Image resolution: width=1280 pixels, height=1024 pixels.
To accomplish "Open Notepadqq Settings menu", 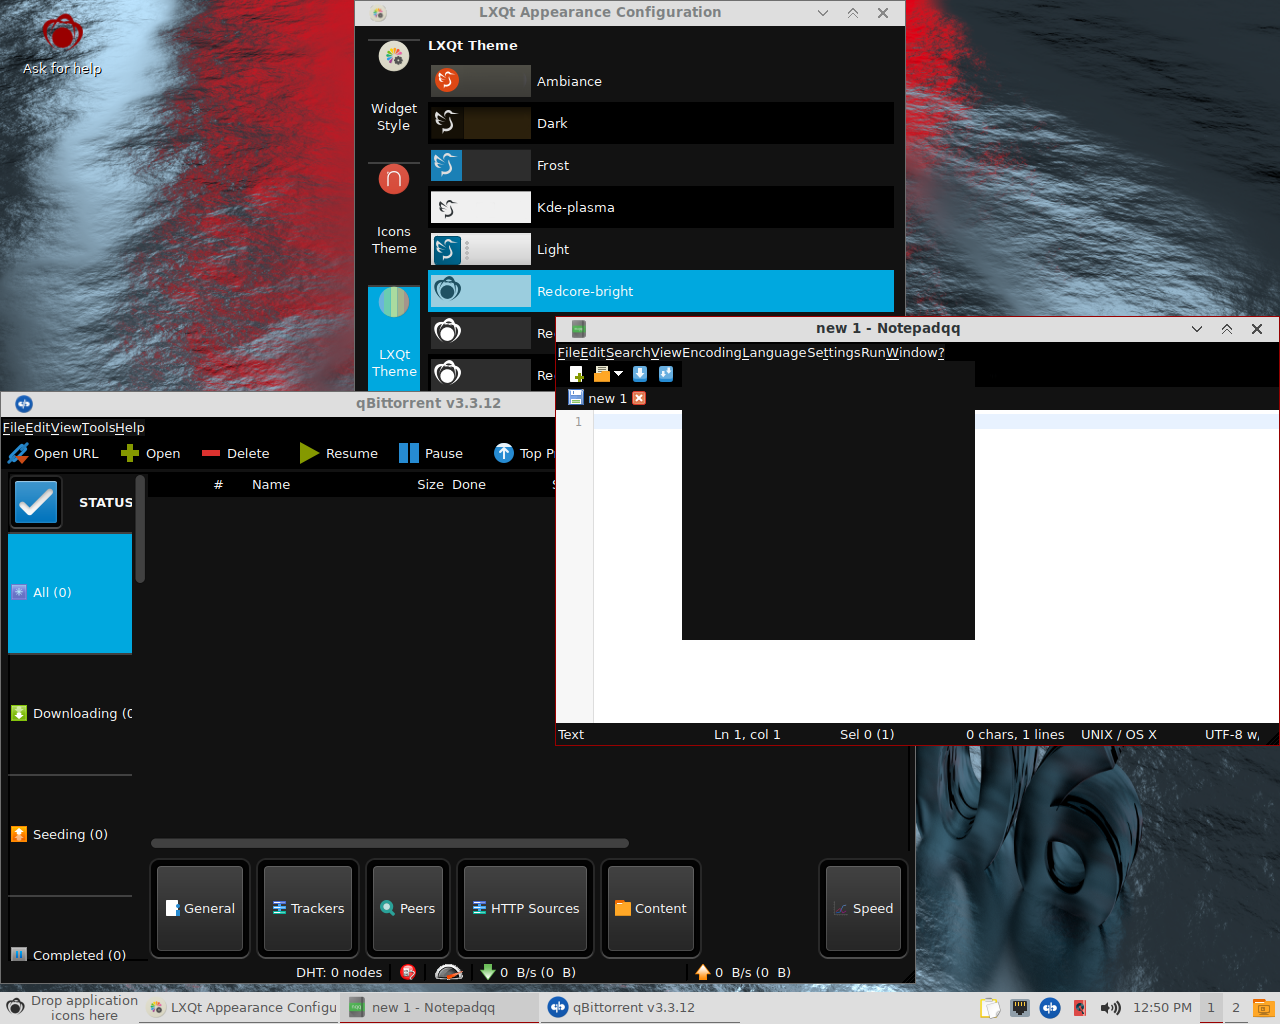I will 834,353.
